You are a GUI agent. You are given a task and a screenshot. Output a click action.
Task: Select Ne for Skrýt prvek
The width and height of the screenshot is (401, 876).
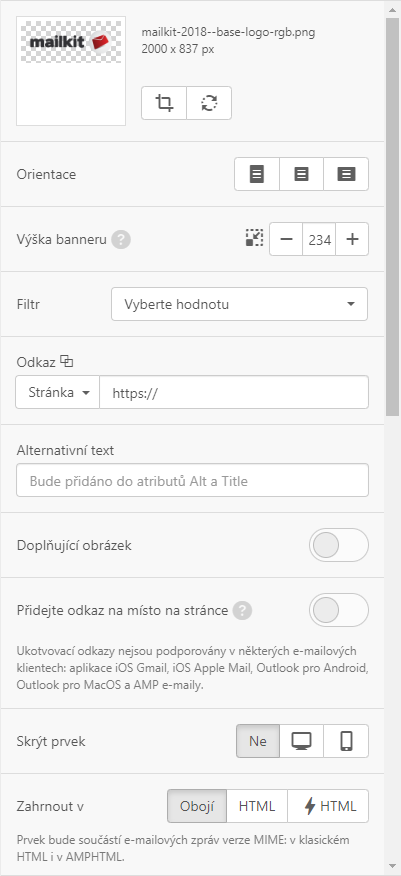click(x=258, y=741)
